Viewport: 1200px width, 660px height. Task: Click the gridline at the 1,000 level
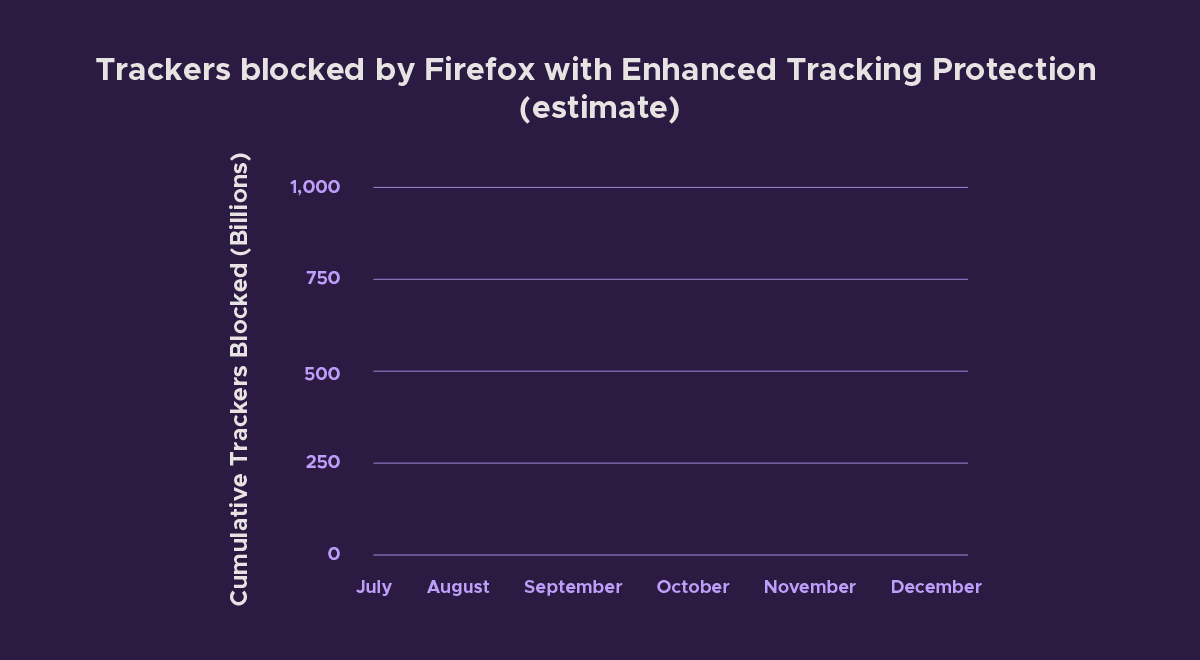click(670, 187)
